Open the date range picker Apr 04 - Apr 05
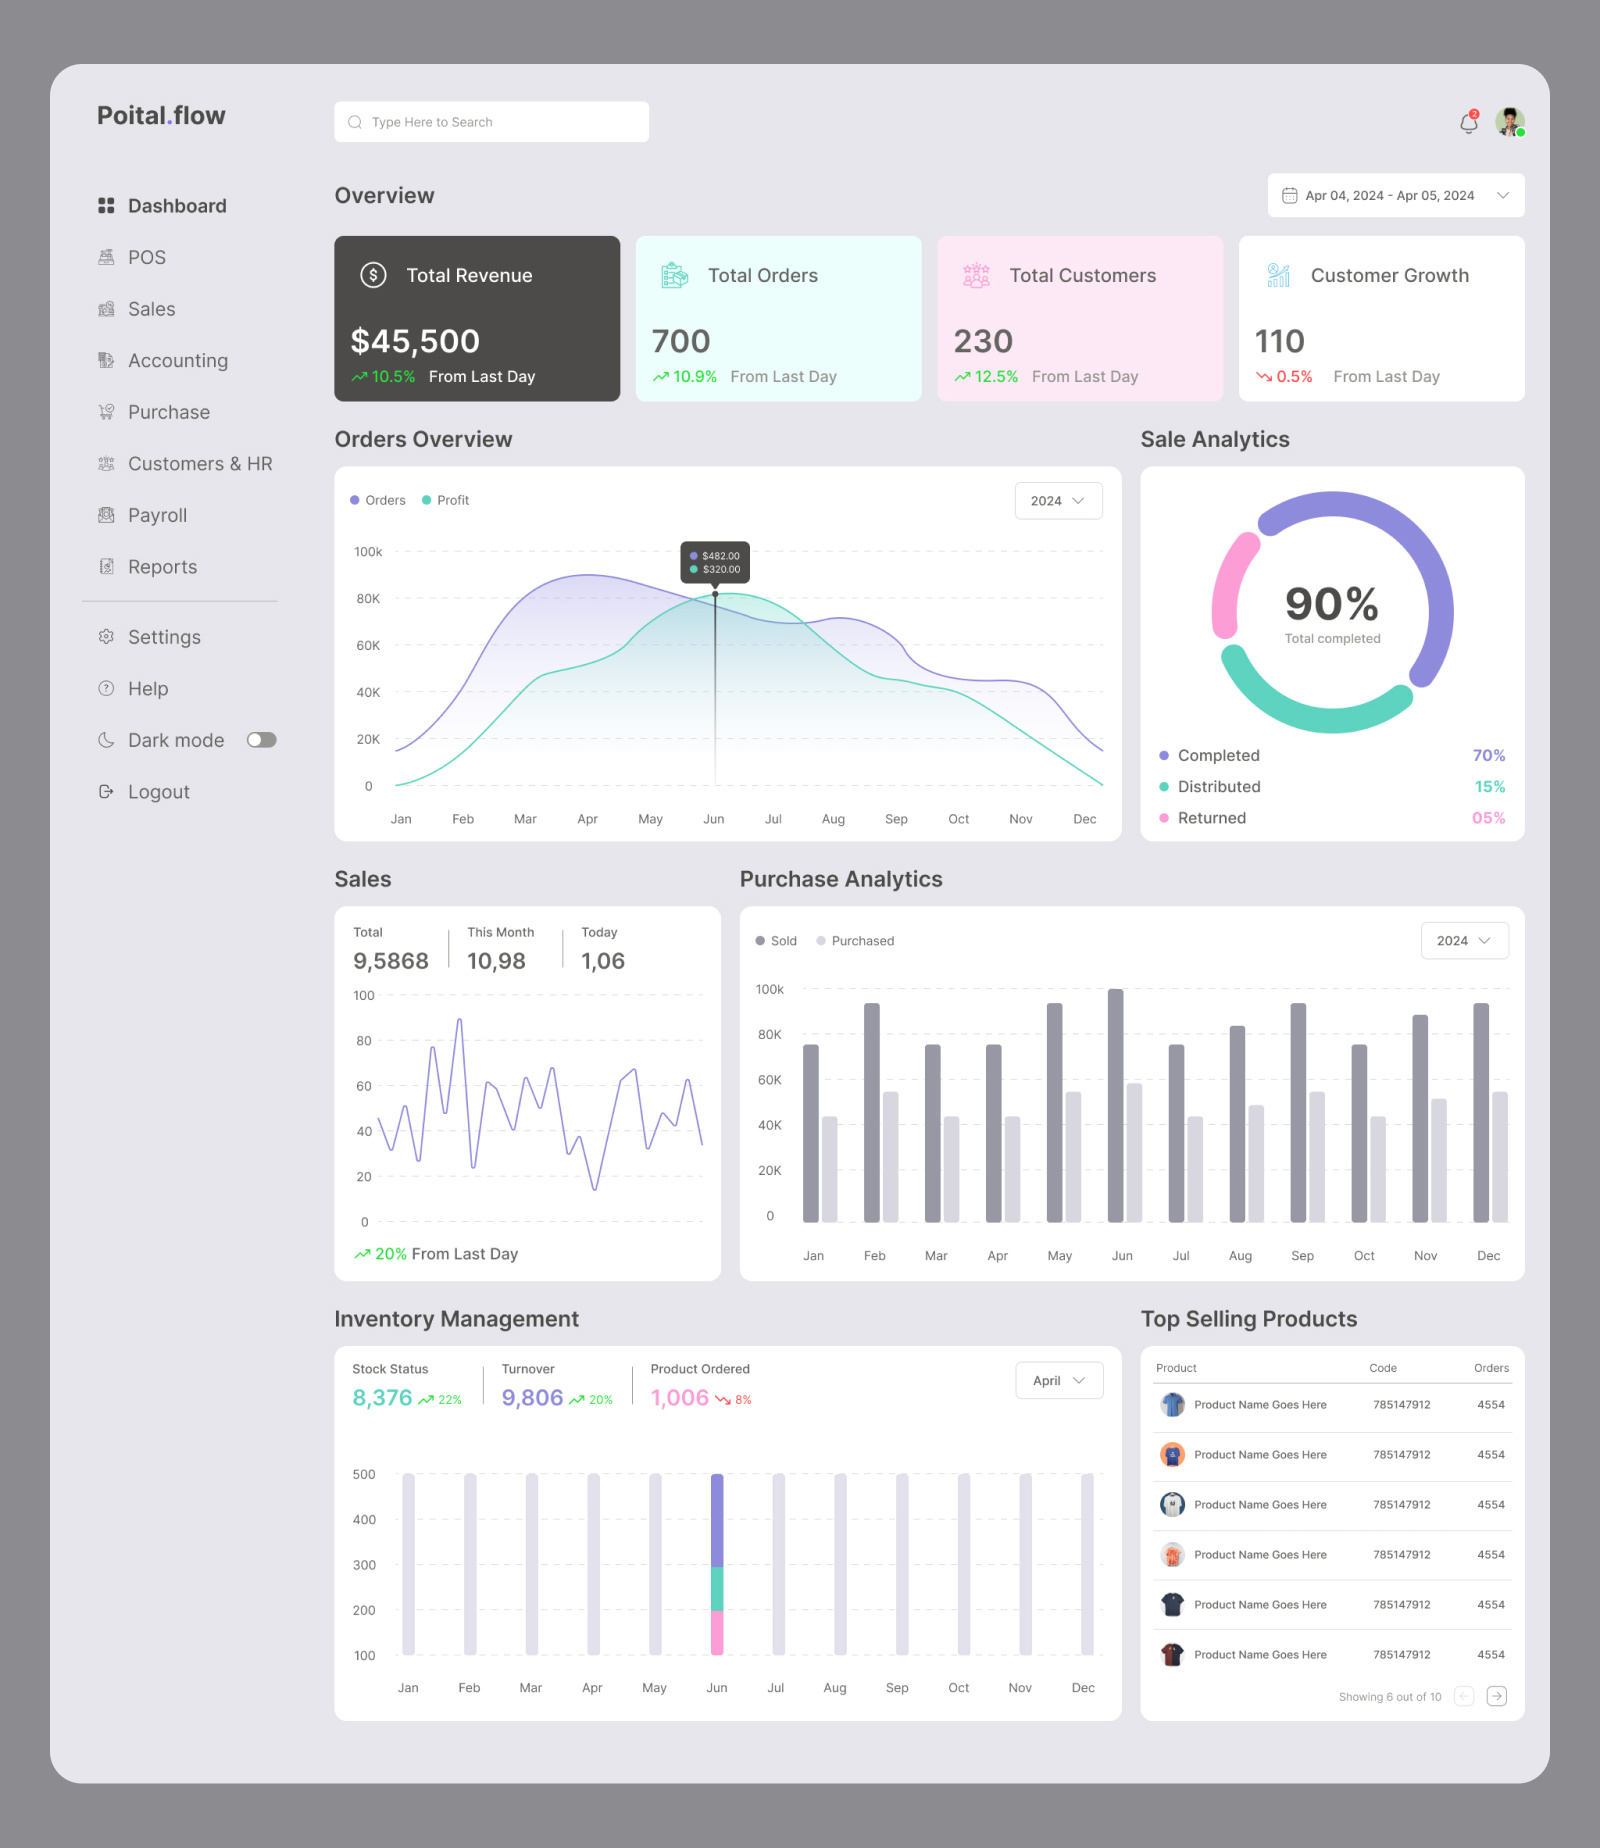This screenshot has width=1600, height=1848. click(1393, 195)
